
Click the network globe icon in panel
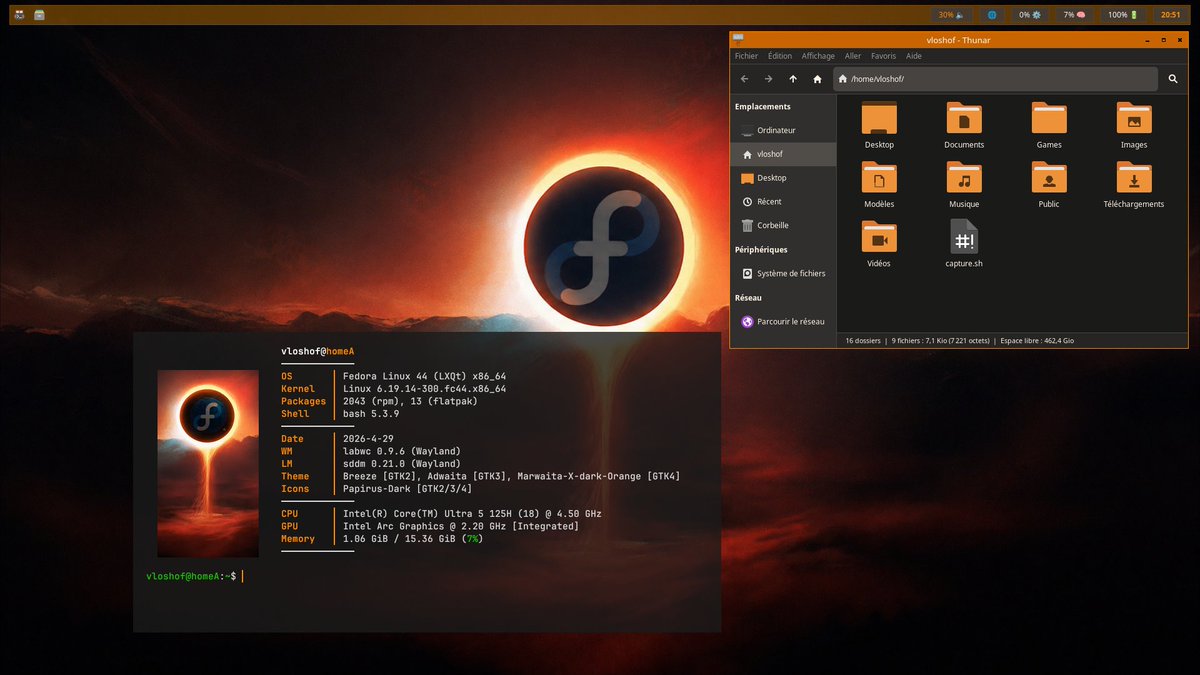tap(991, 15)
